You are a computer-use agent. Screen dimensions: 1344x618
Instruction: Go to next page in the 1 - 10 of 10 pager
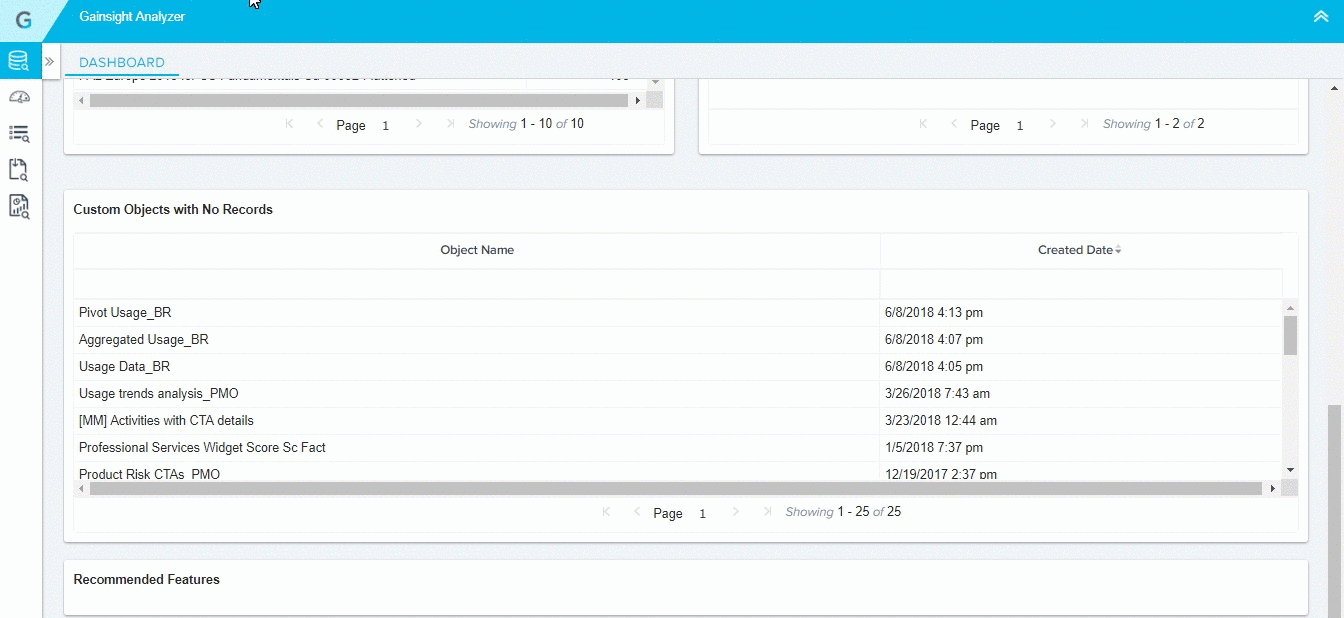pyautogui.click(x=419, y=124)
